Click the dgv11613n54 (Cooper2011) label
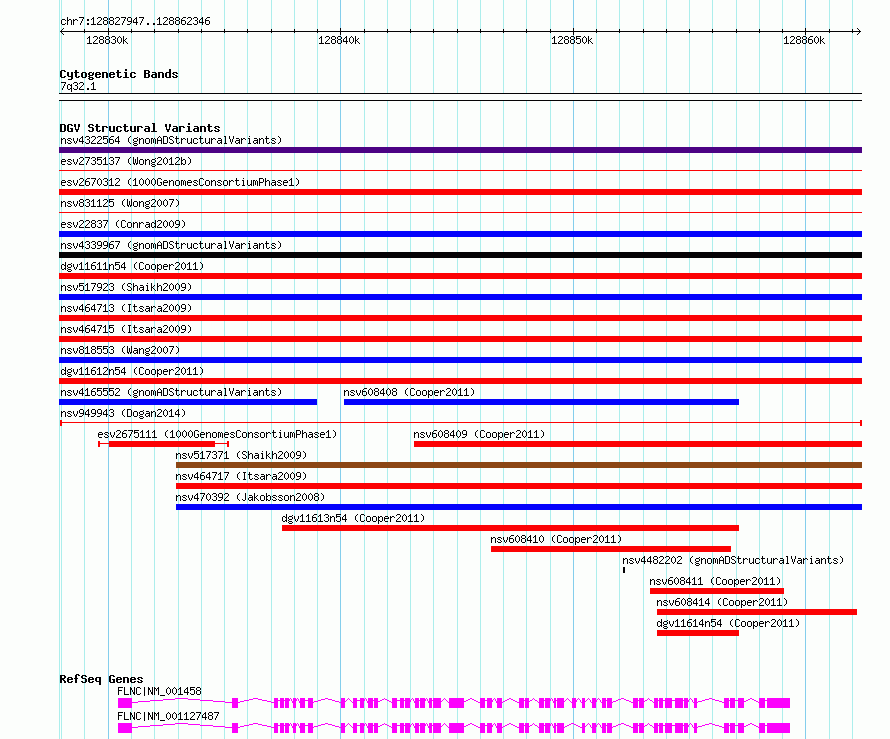 [x=353, y=518]
